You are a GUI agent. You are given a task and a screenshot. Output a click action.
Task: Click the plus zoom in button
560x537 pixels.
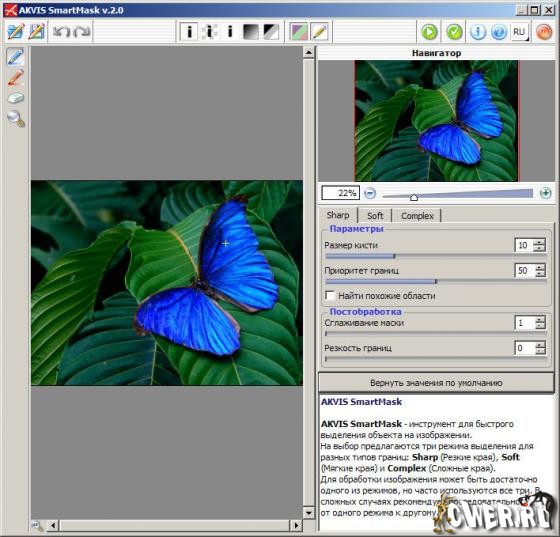tap(545, 193)
